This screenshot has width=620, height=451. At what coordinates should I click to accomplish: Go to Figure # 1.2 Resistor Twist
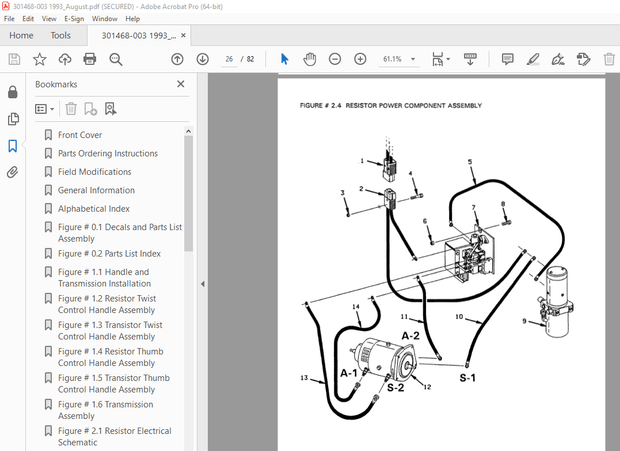107,304
